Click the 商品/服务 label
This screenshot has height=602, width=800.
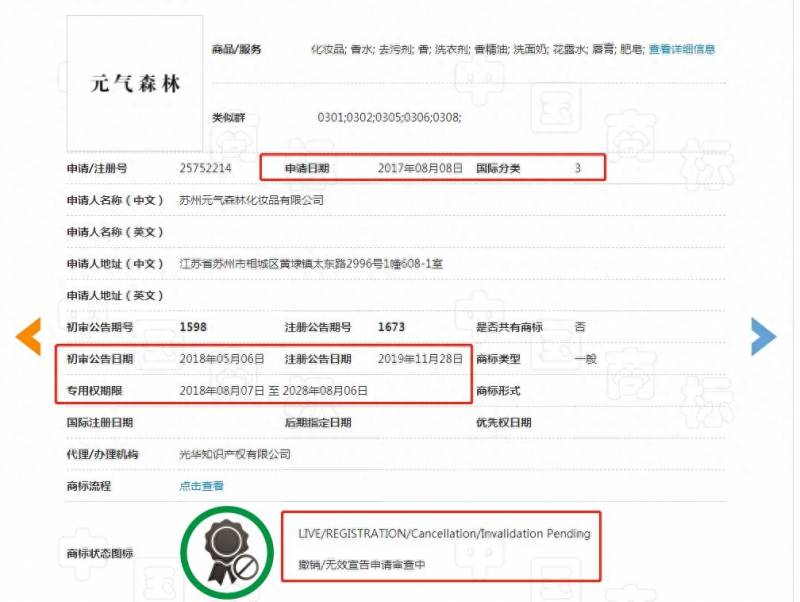(x=237, y=49)
